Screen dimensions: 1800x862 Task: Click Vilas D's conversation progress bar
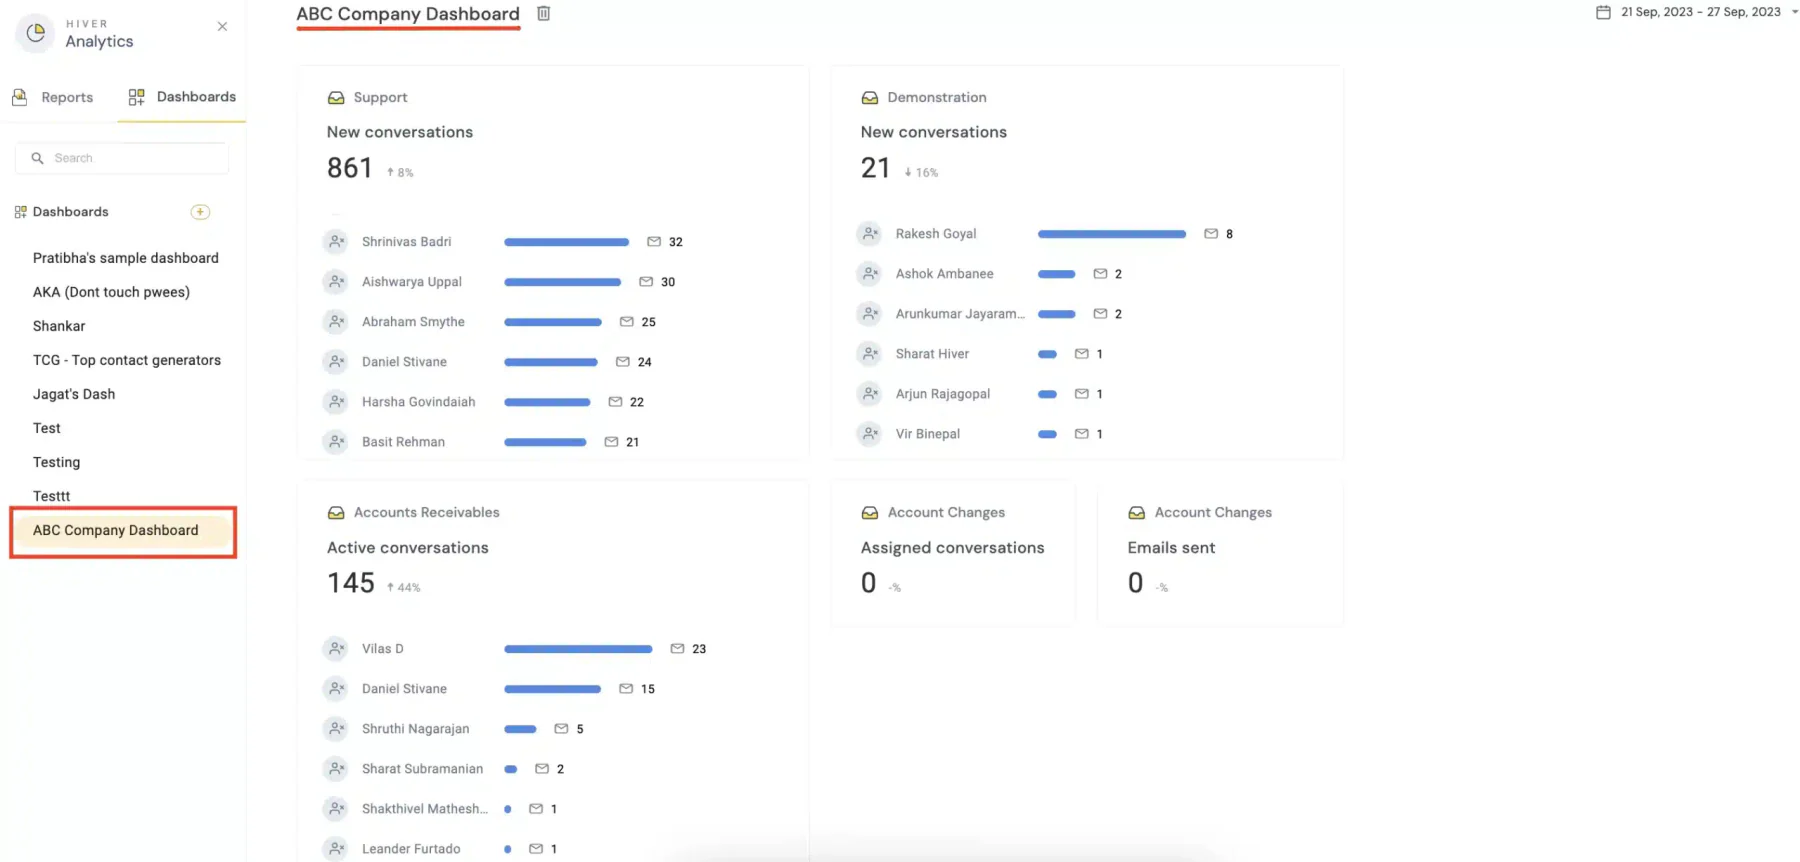pos(578,649)
